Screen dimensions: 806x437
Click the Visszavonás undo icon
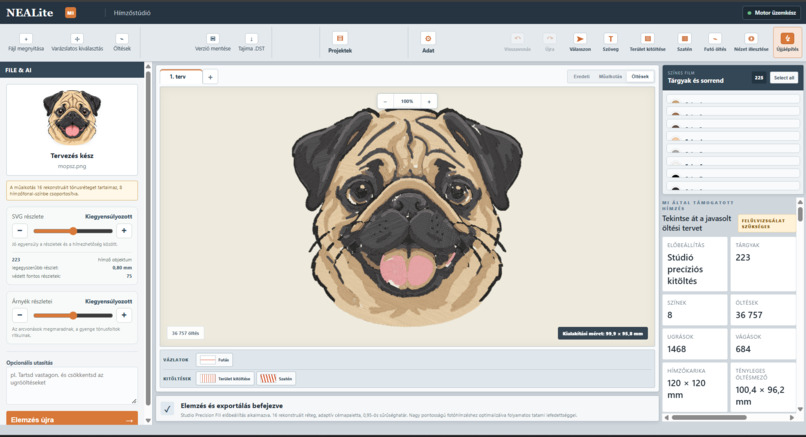518,39
